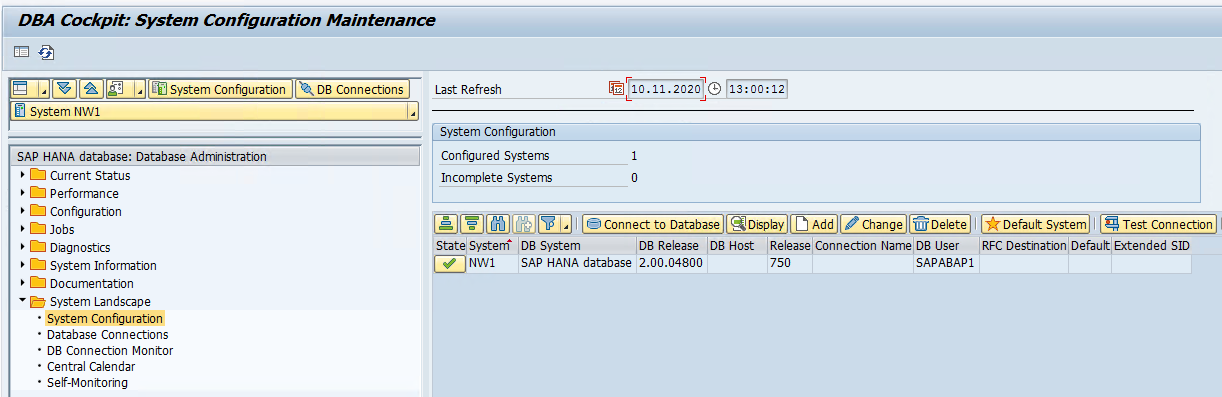The image size is (1222, 397).
Task: Open the layout view dropdown arrow
Action: 44,89
